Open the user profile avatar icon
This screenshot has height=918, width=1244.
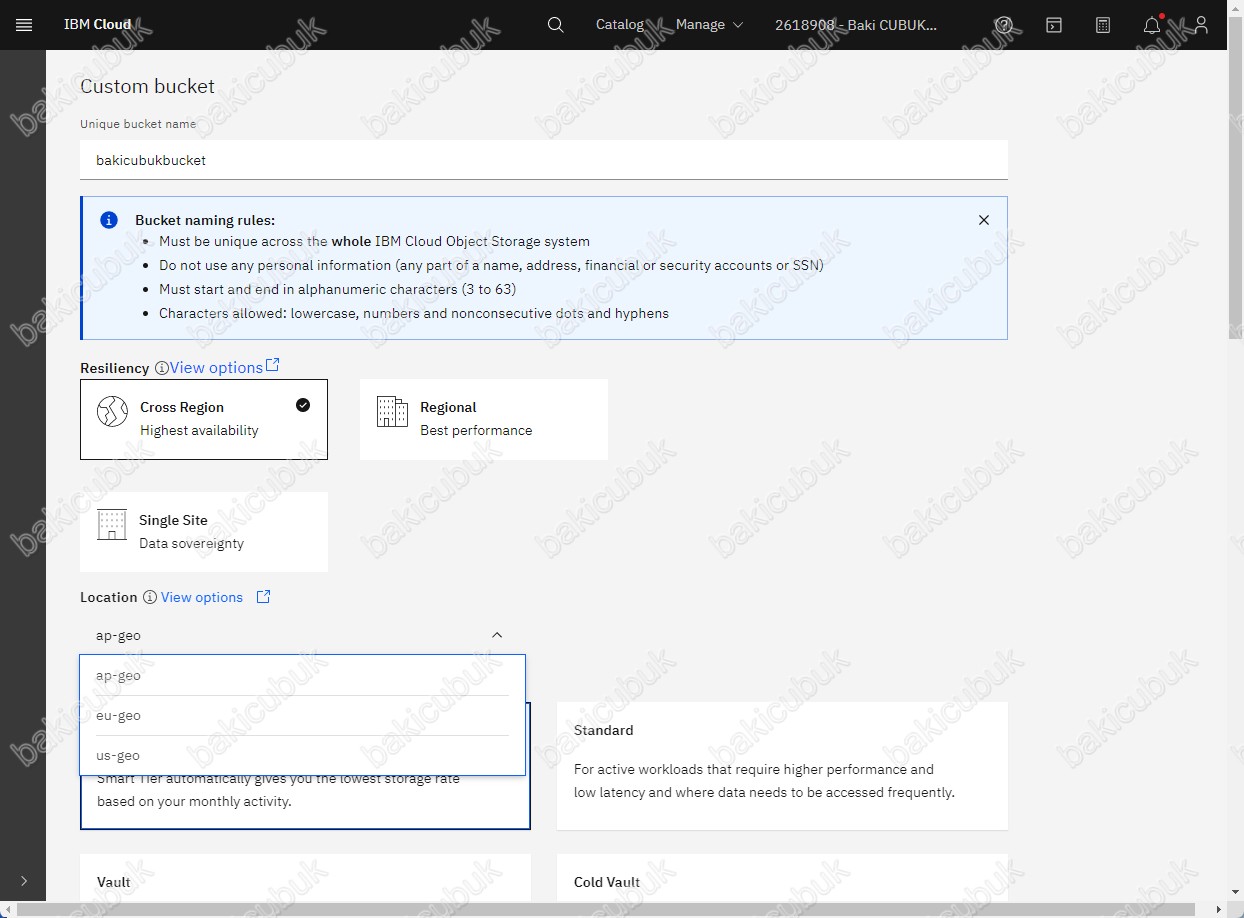[x=1201, y=25]
